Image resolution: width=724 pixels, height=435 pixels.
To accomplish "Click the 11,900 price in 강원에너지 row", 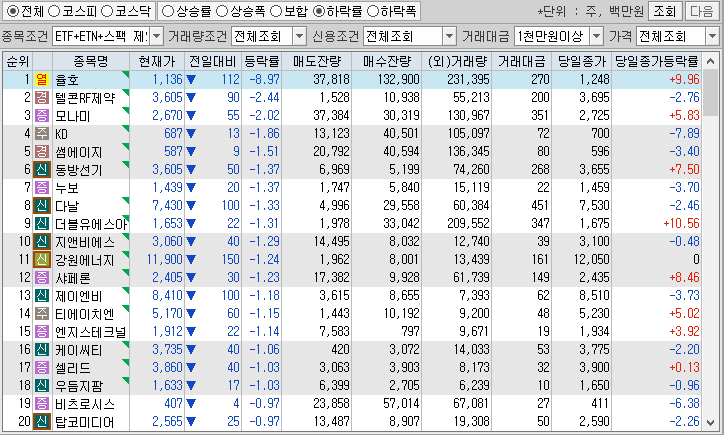I will [x=165, y=260].
